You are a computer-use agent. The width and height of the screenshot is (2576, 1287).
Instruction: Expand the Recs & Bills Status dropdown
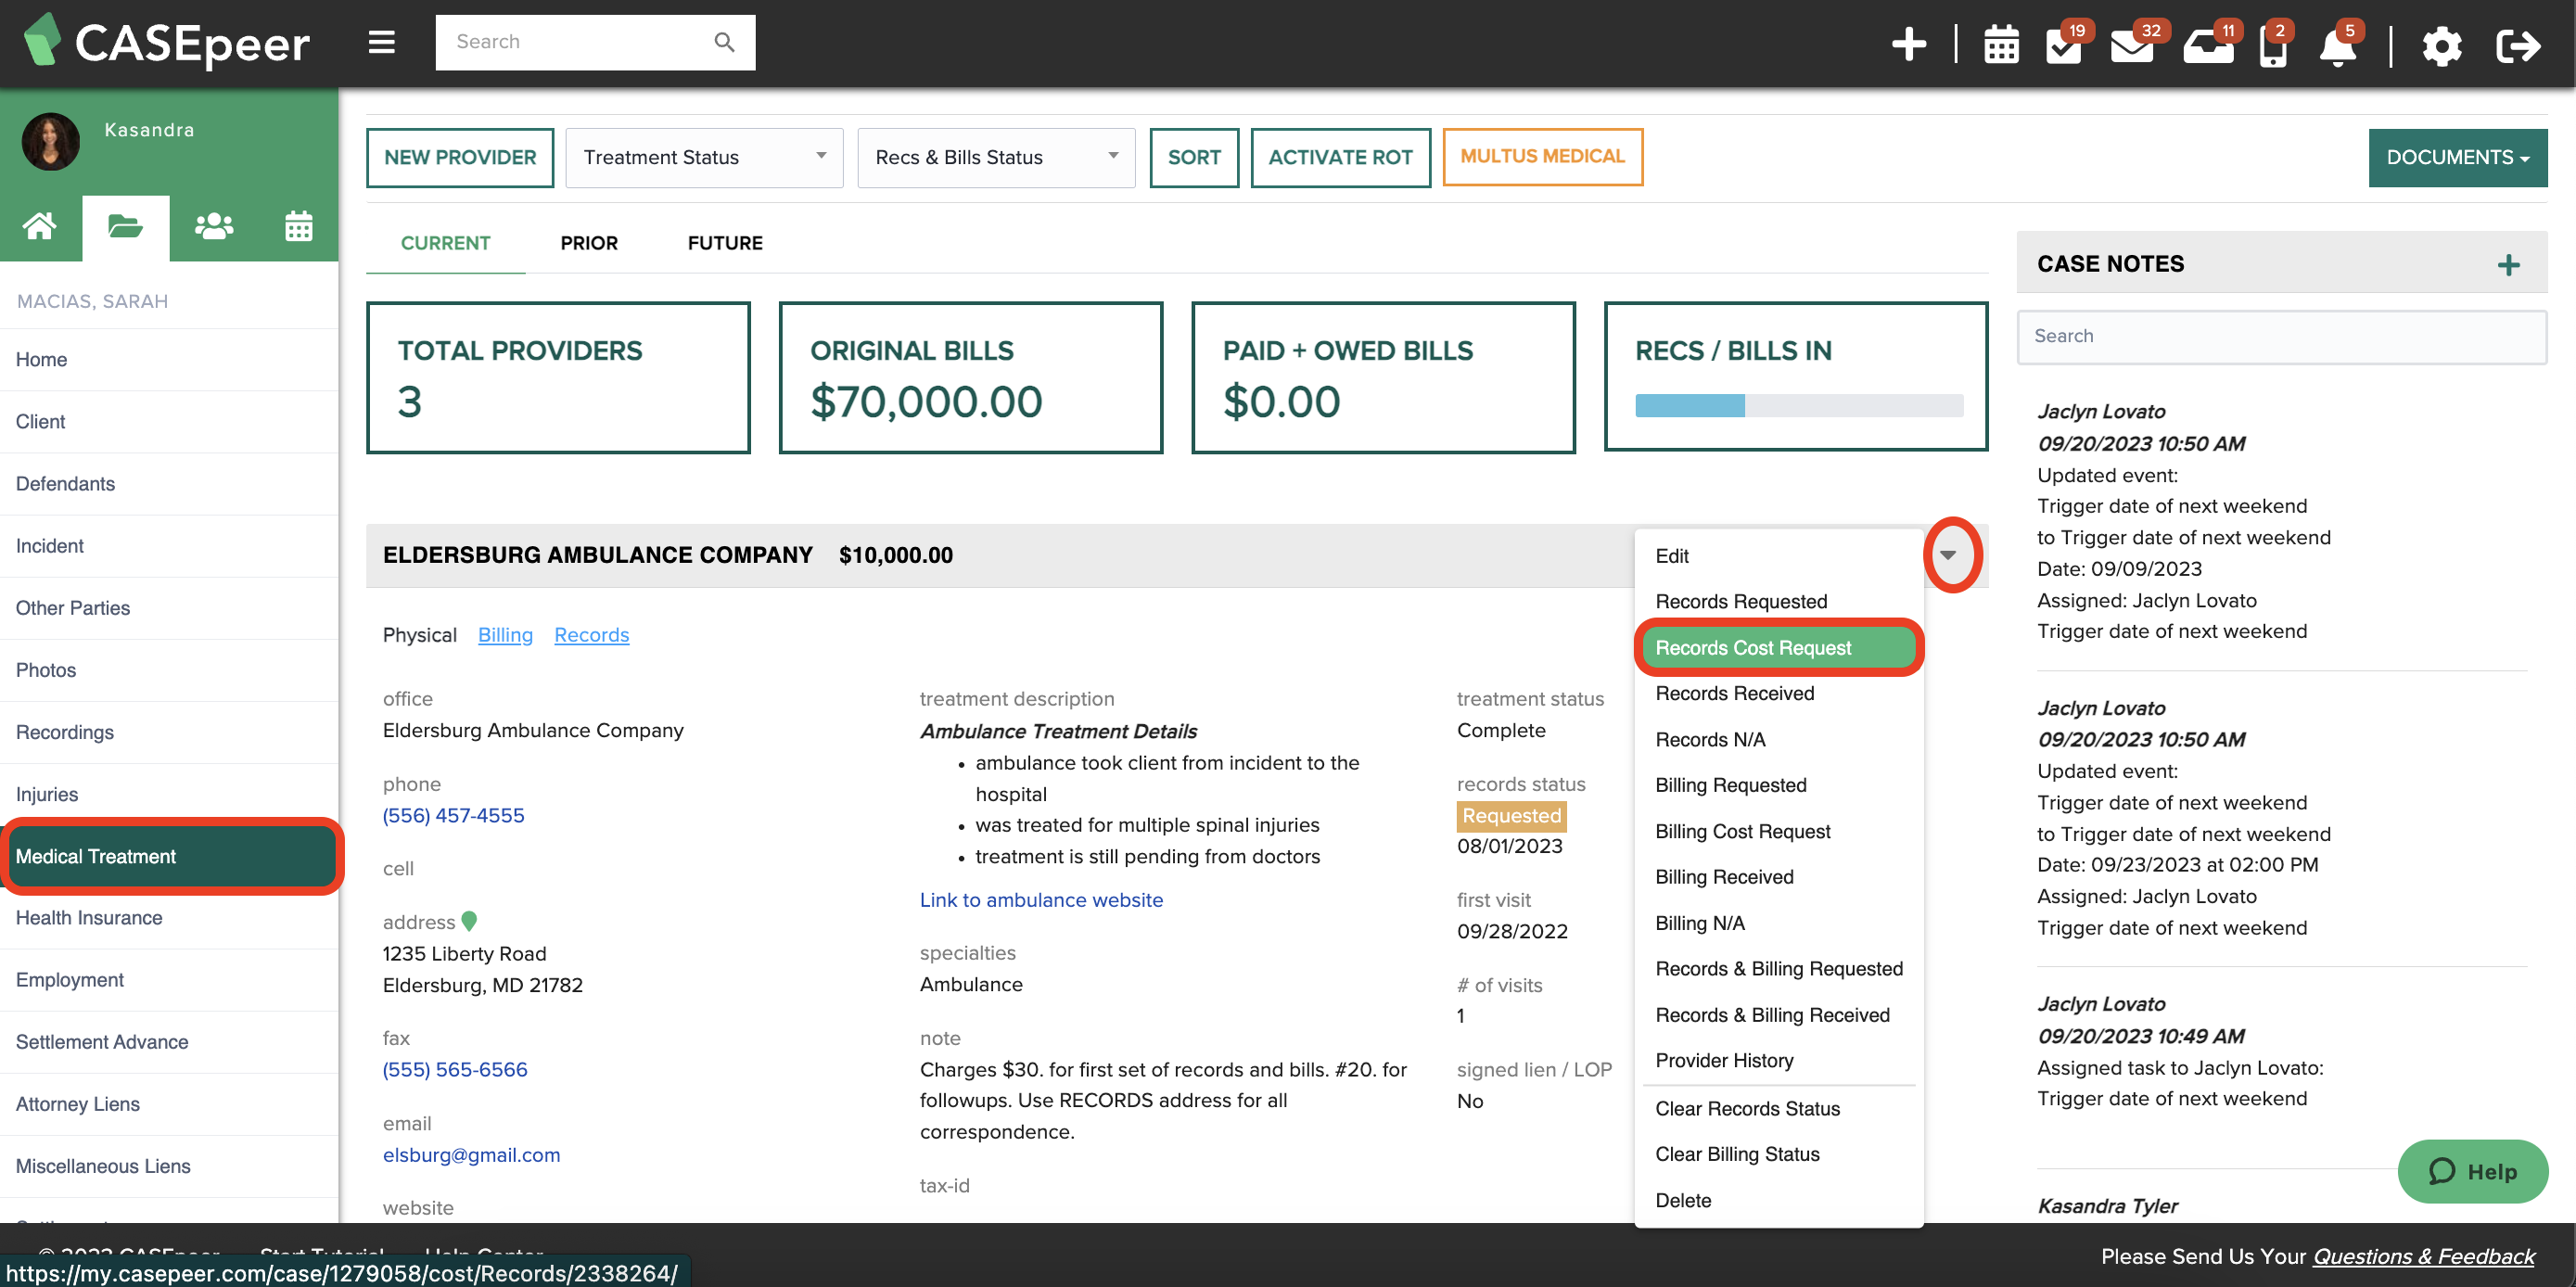(995, 157)
